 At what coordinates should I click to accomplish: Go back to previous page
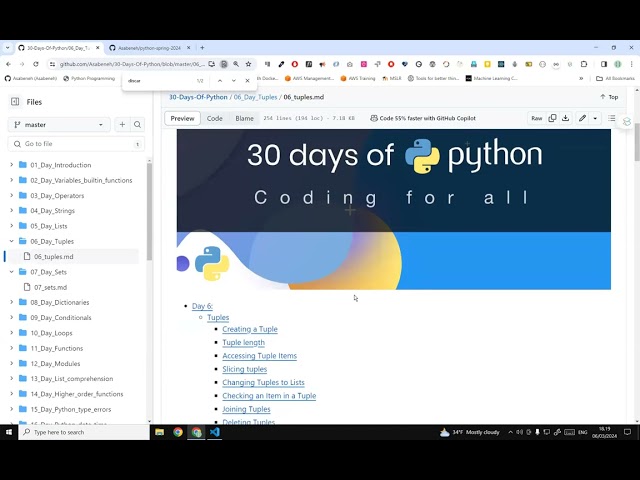tap(8, 64)
